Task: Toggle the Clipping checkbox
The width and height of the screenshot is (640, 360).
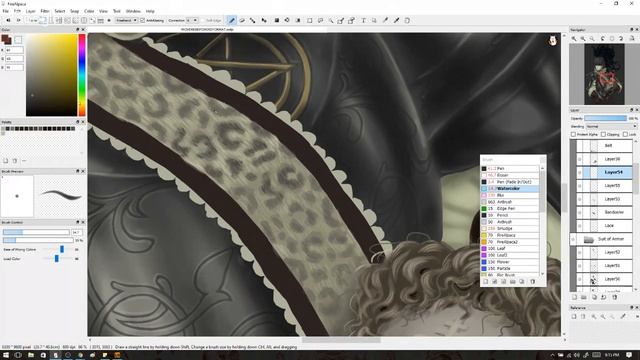Action: 603,134
